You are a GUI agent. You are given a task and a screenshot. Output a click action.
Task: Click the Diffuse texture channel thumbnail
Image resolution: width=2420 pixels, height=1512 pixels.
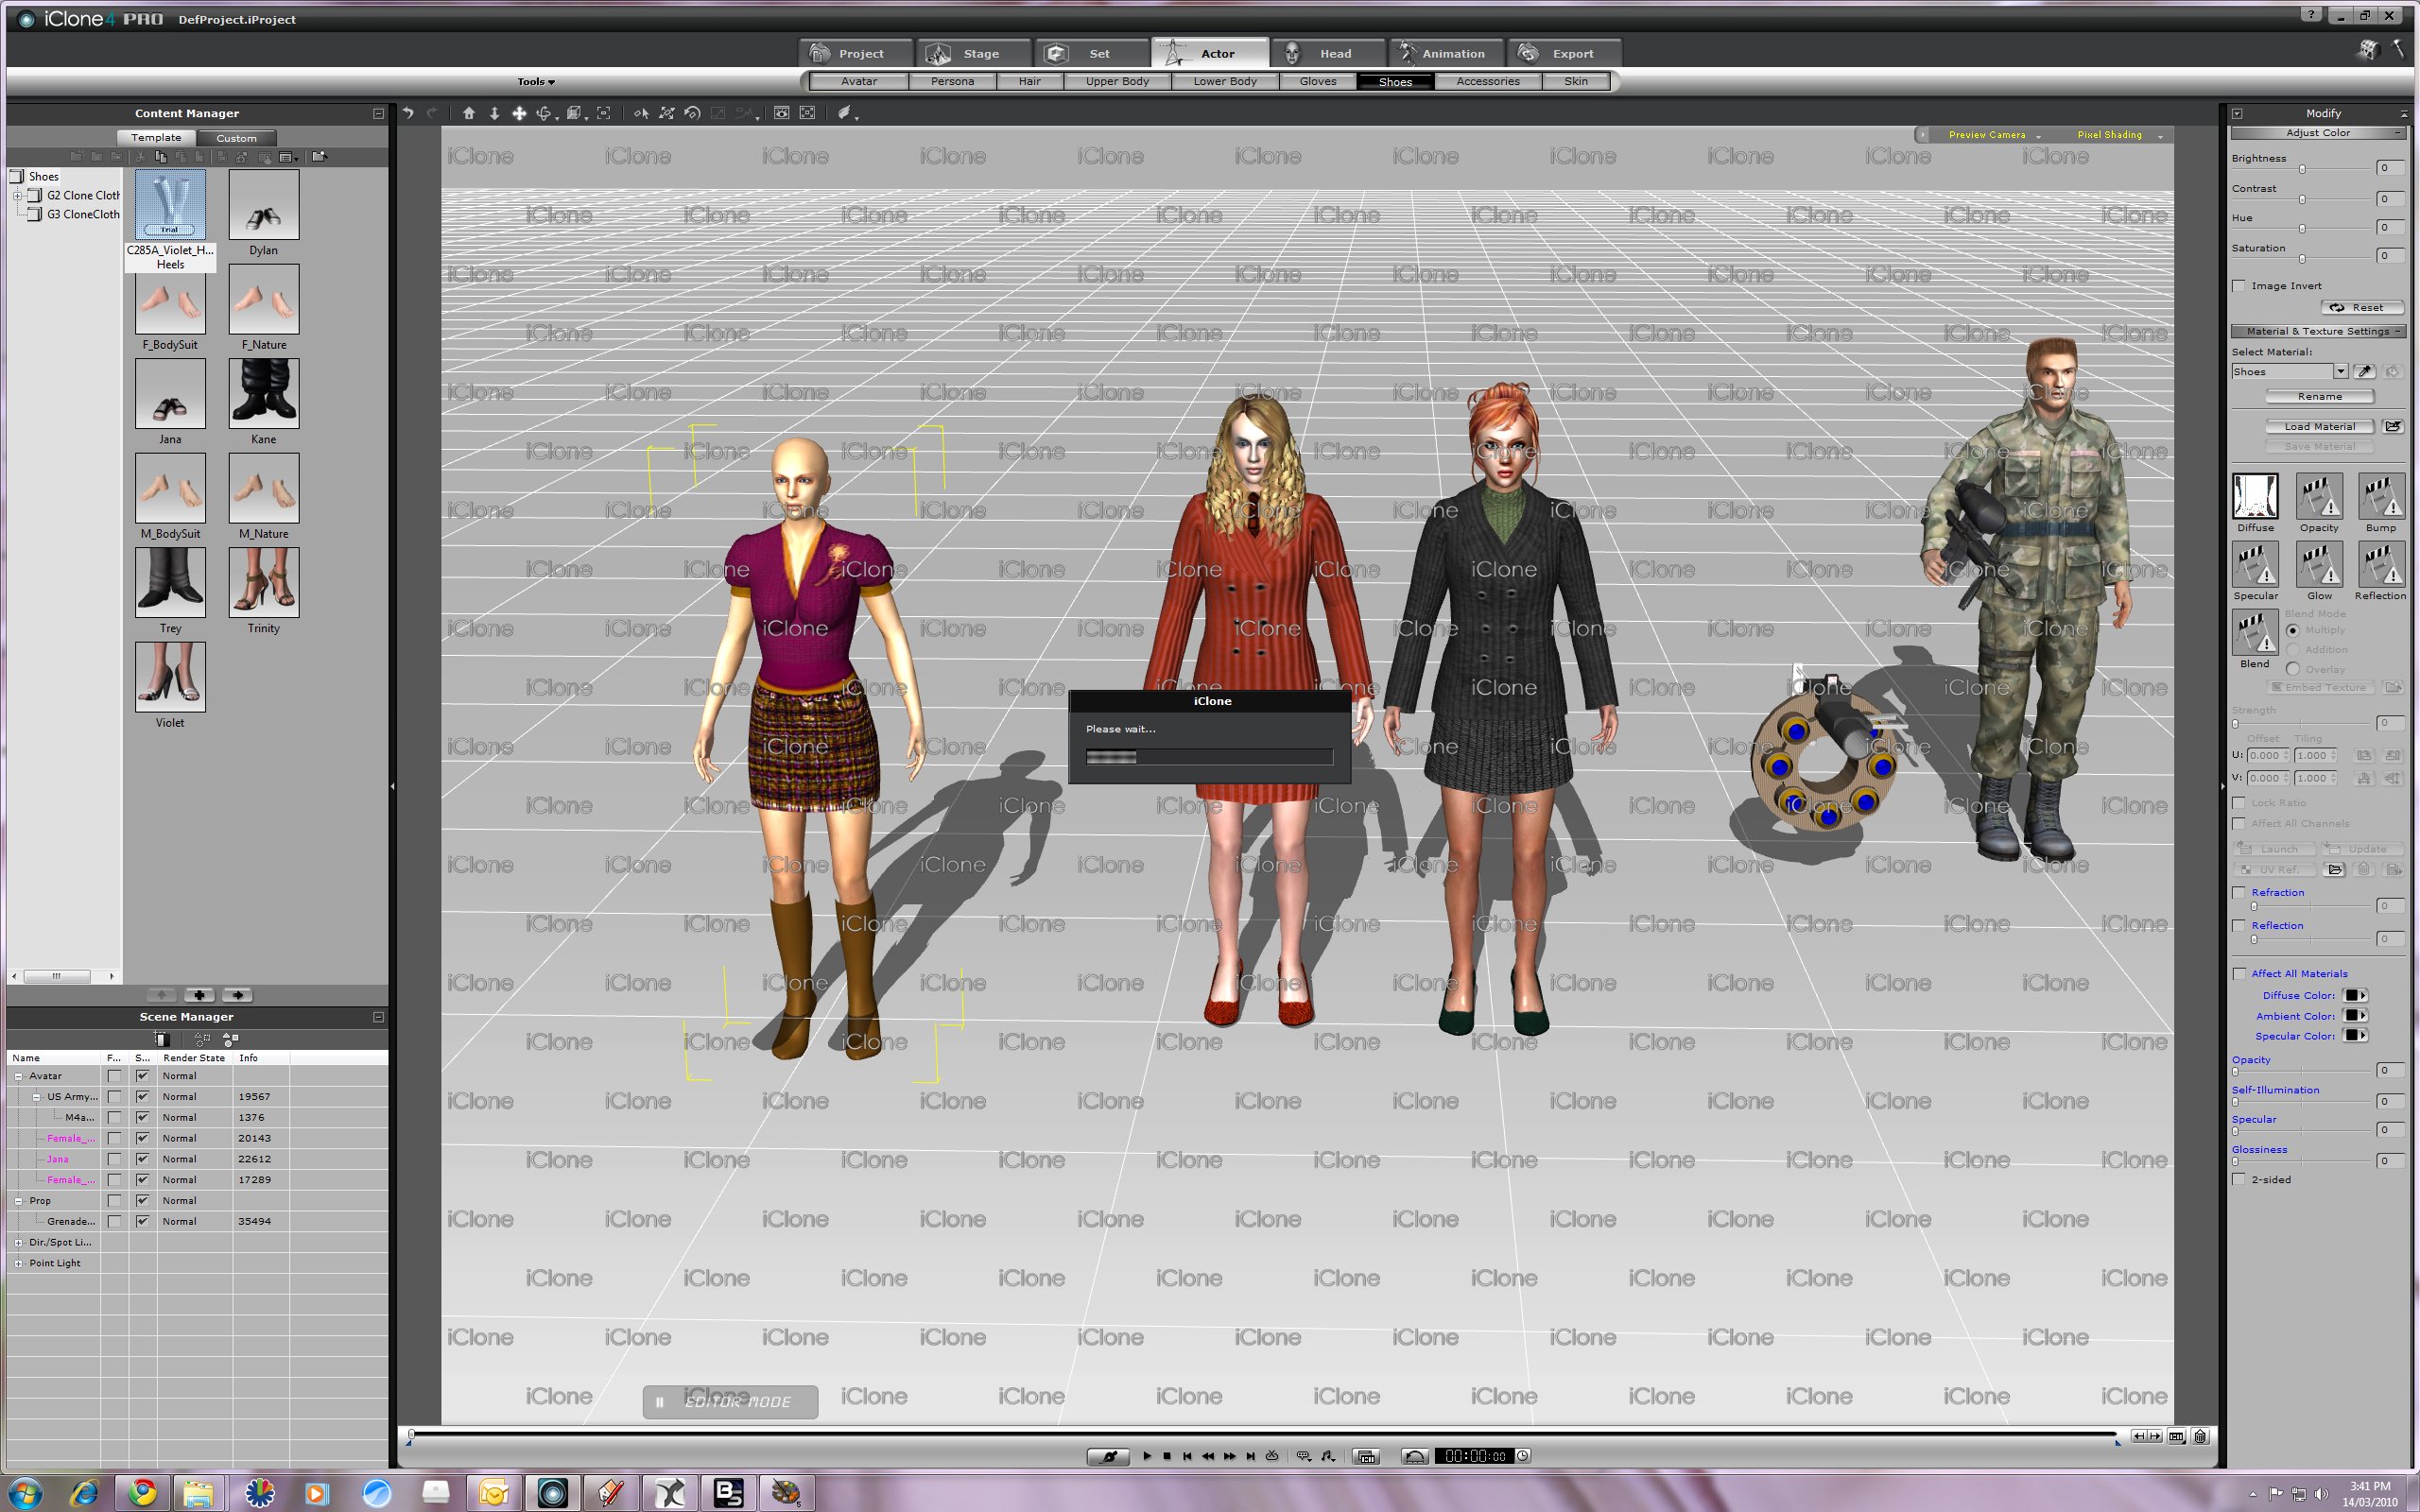click(2255, 496)
